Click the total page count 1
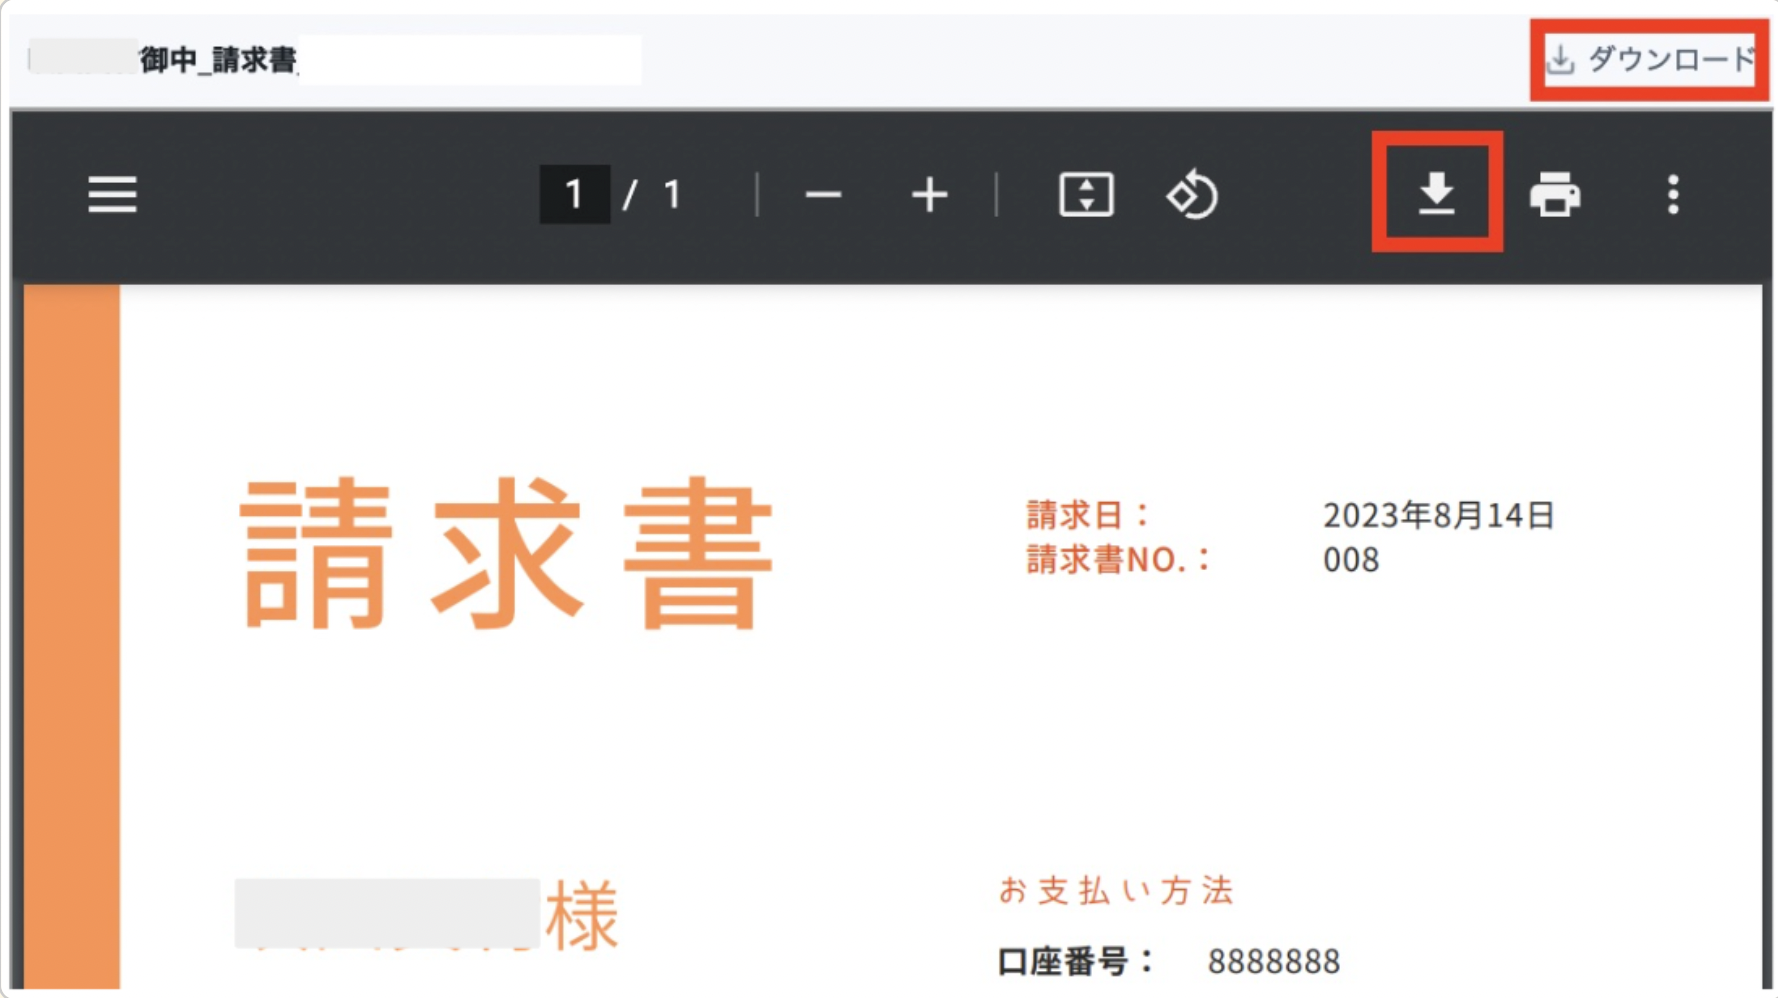This screenshot has height=998, width=1778. pos(672,194)
